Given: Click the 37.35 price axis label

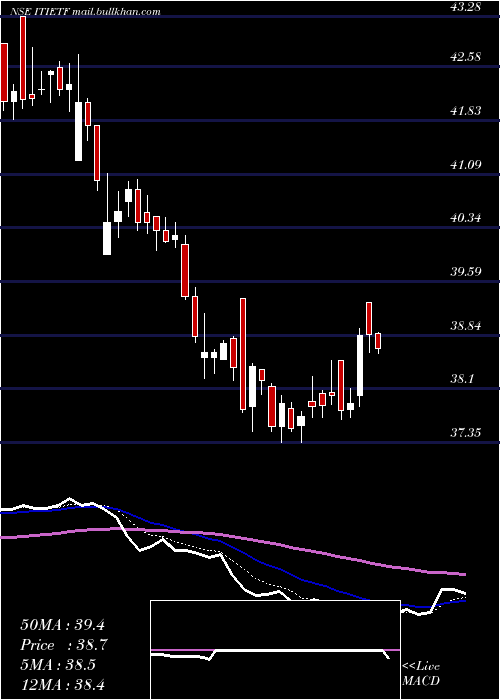Looking at the screenshot, I should point(466,432).
